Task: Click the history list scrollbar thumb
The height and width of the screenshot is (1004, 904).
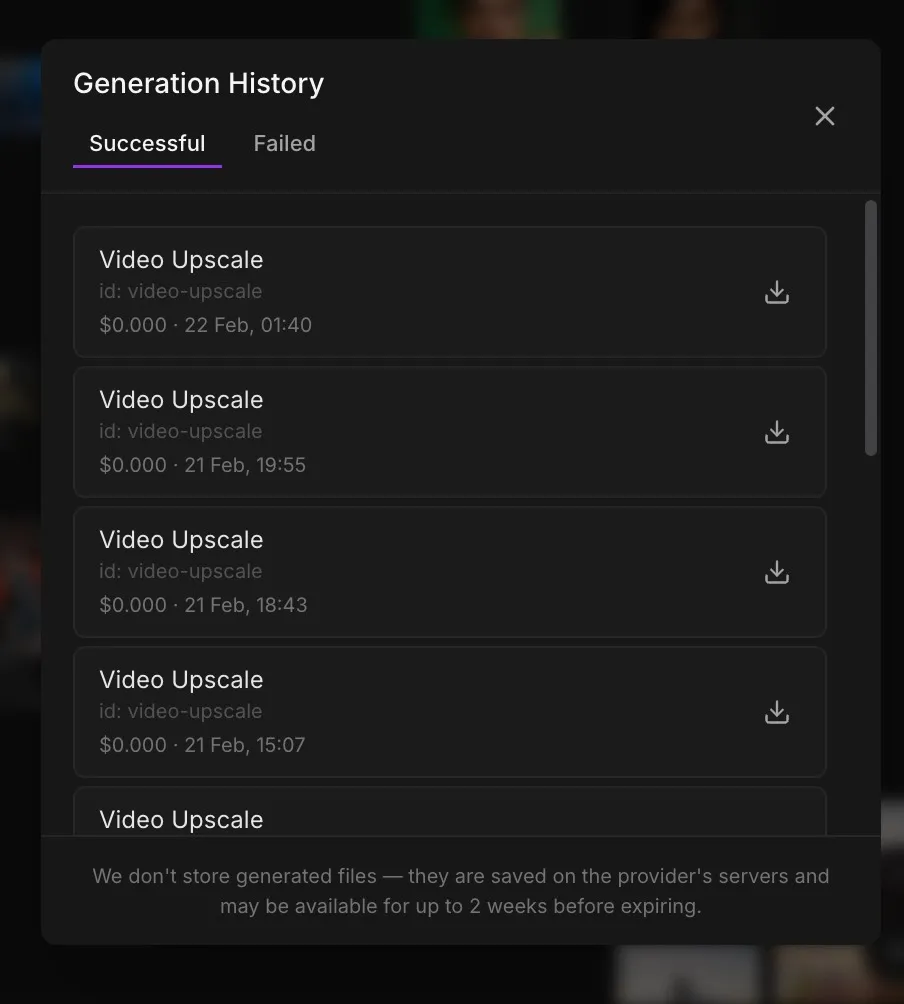Action: point(870,328)
